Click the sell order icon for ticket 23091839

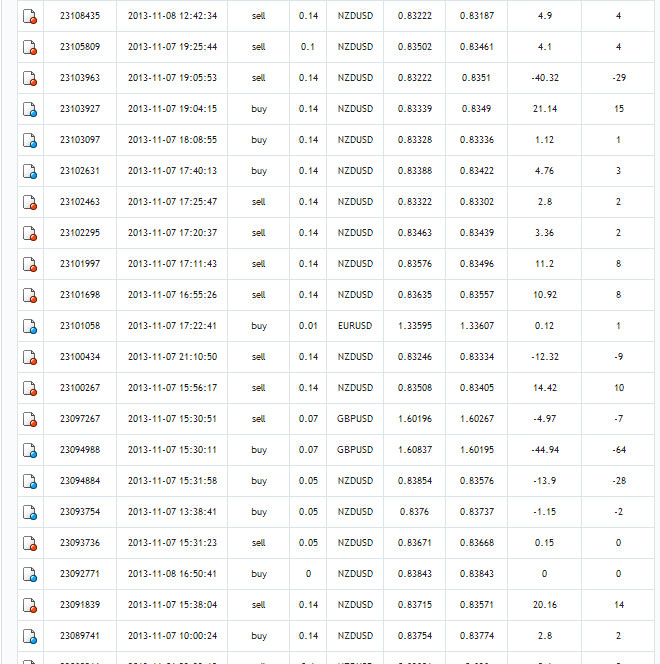30,605
